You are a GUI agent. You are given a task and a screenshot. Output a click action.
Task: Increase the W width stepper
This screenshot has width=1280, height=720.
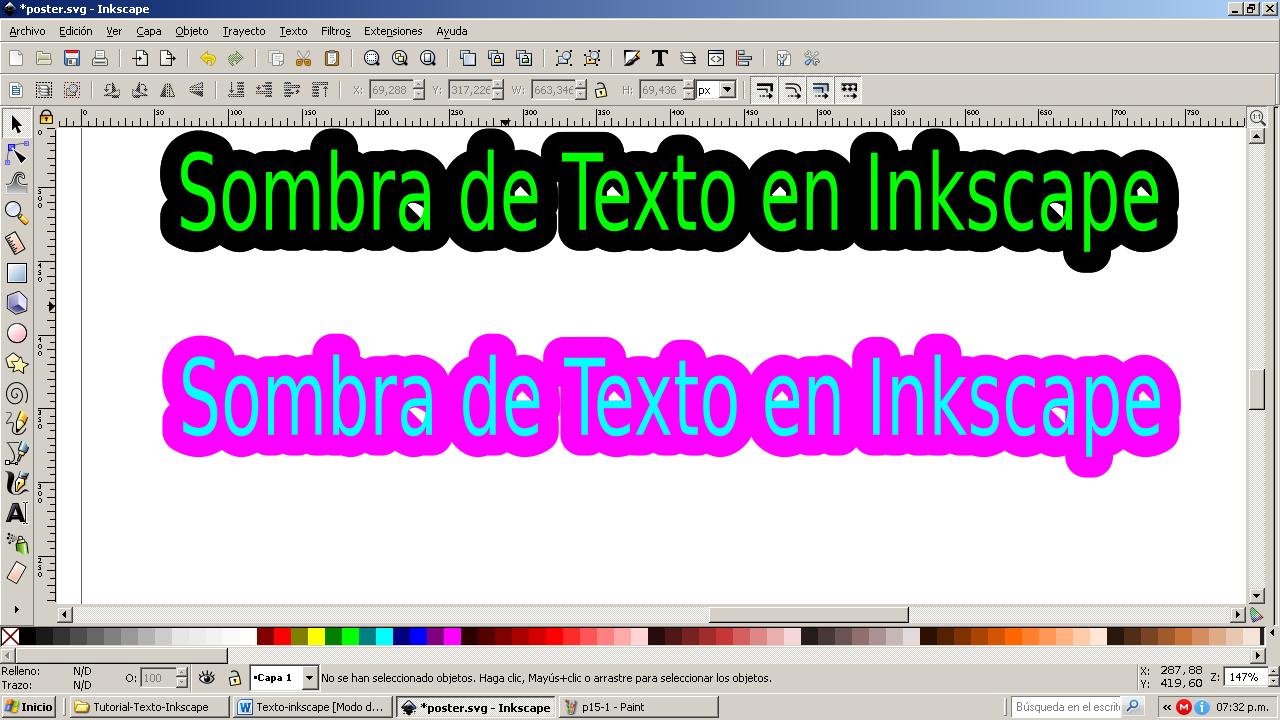point(581,85)
